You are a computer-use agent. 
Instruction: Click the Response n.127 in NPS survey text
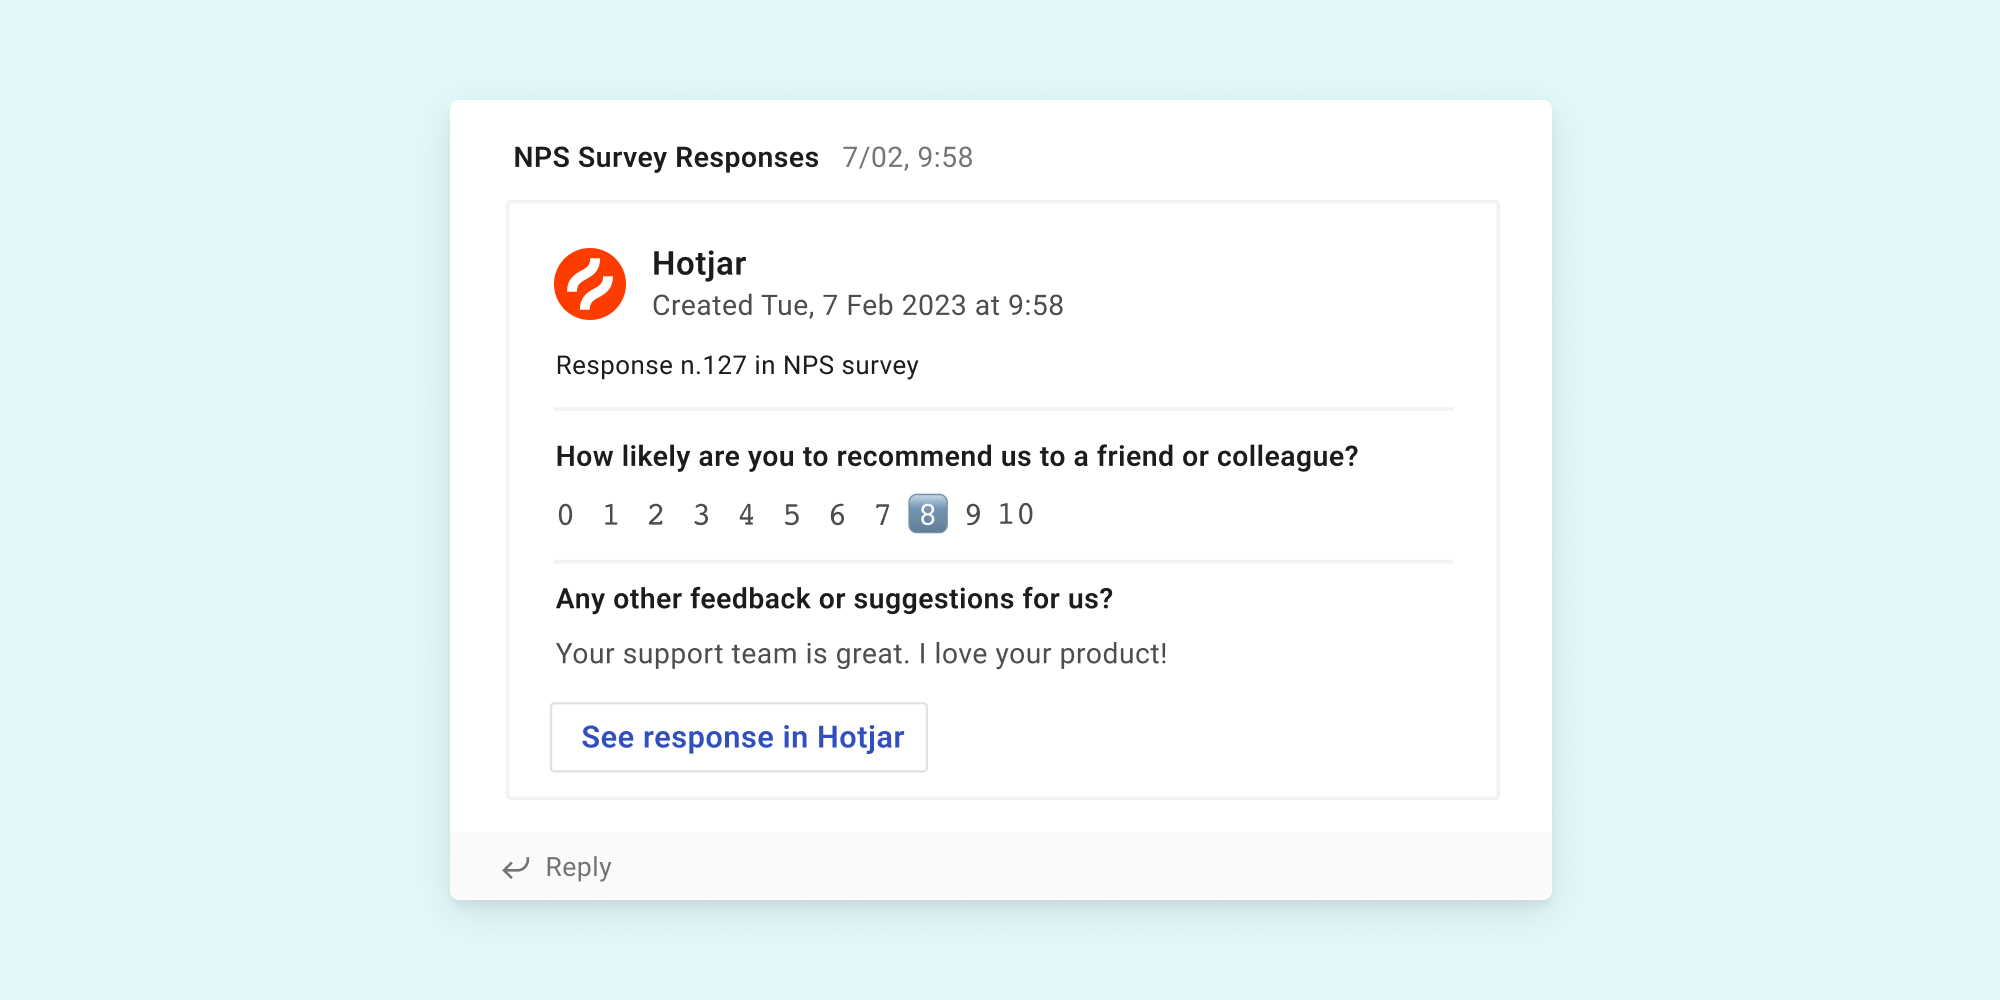[x=737, y=365]
